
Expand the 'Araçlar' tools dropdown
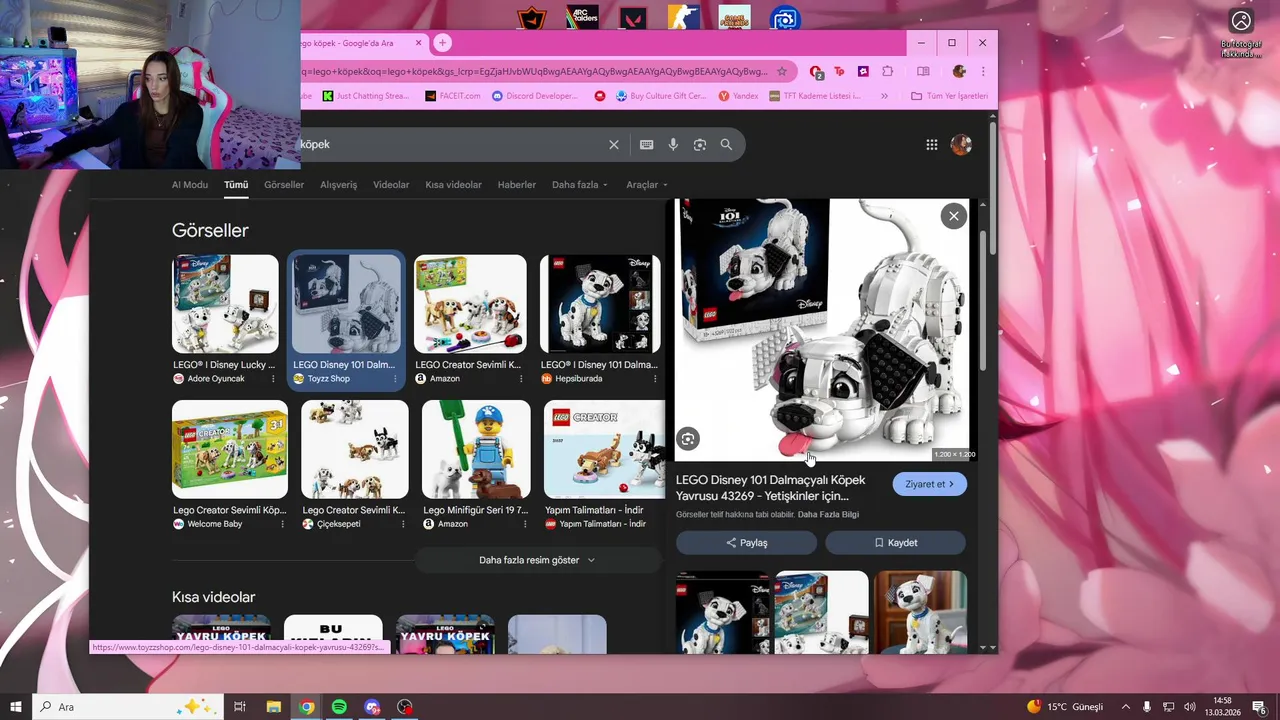647,185
